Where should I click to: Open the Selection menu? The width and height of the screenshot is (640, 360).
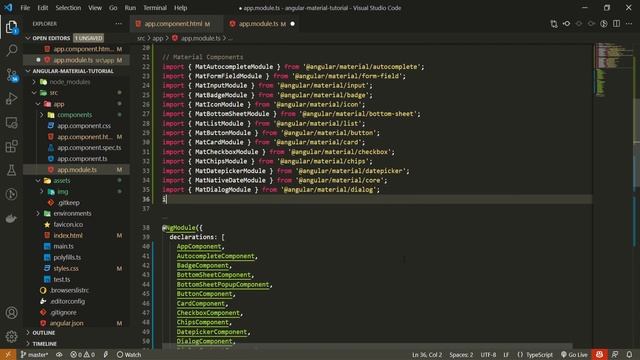68,8
